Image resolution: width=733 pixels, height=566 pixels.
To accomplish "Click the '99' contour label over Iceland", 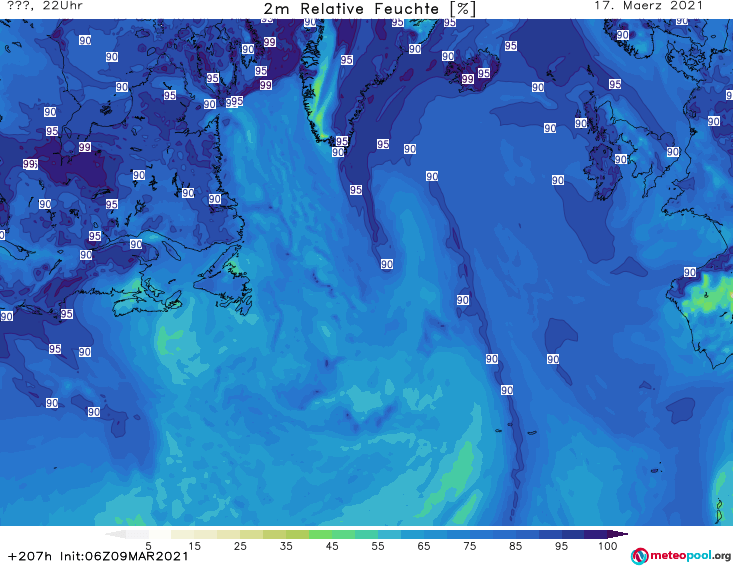I will pyautogui.click(x=467, y=79).
